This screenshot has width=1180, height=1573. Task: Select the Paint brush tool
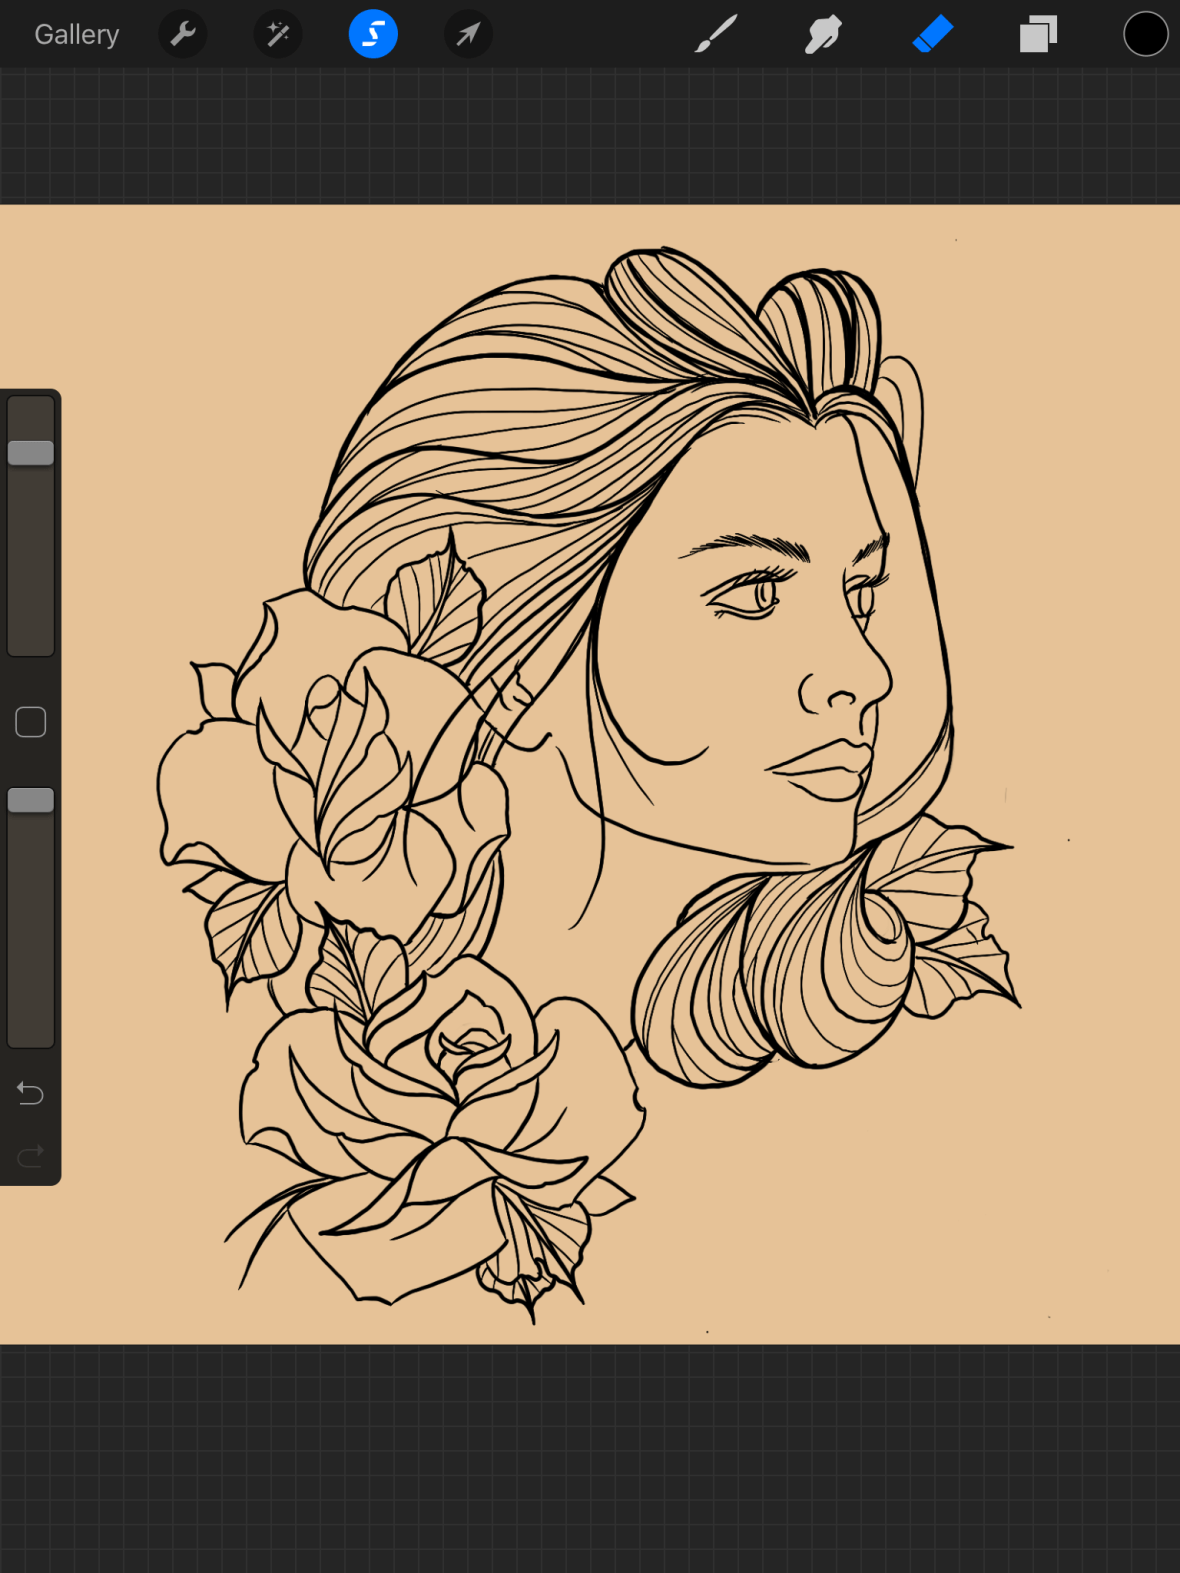coord(716,35)
